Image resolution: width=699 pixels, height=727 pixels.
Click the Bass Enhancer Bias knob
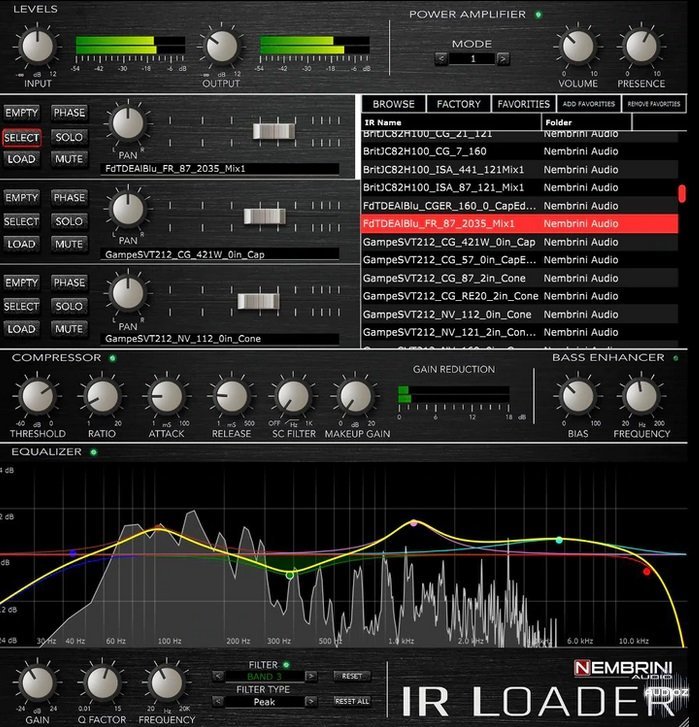coord(578,397)
